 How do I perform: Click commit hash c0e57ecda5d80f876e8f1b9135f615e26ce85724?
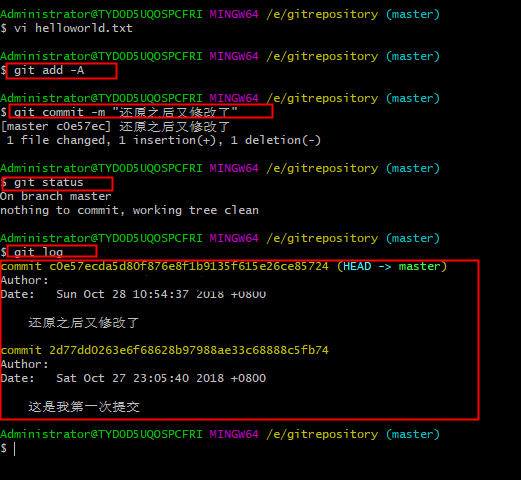[189, 266]
